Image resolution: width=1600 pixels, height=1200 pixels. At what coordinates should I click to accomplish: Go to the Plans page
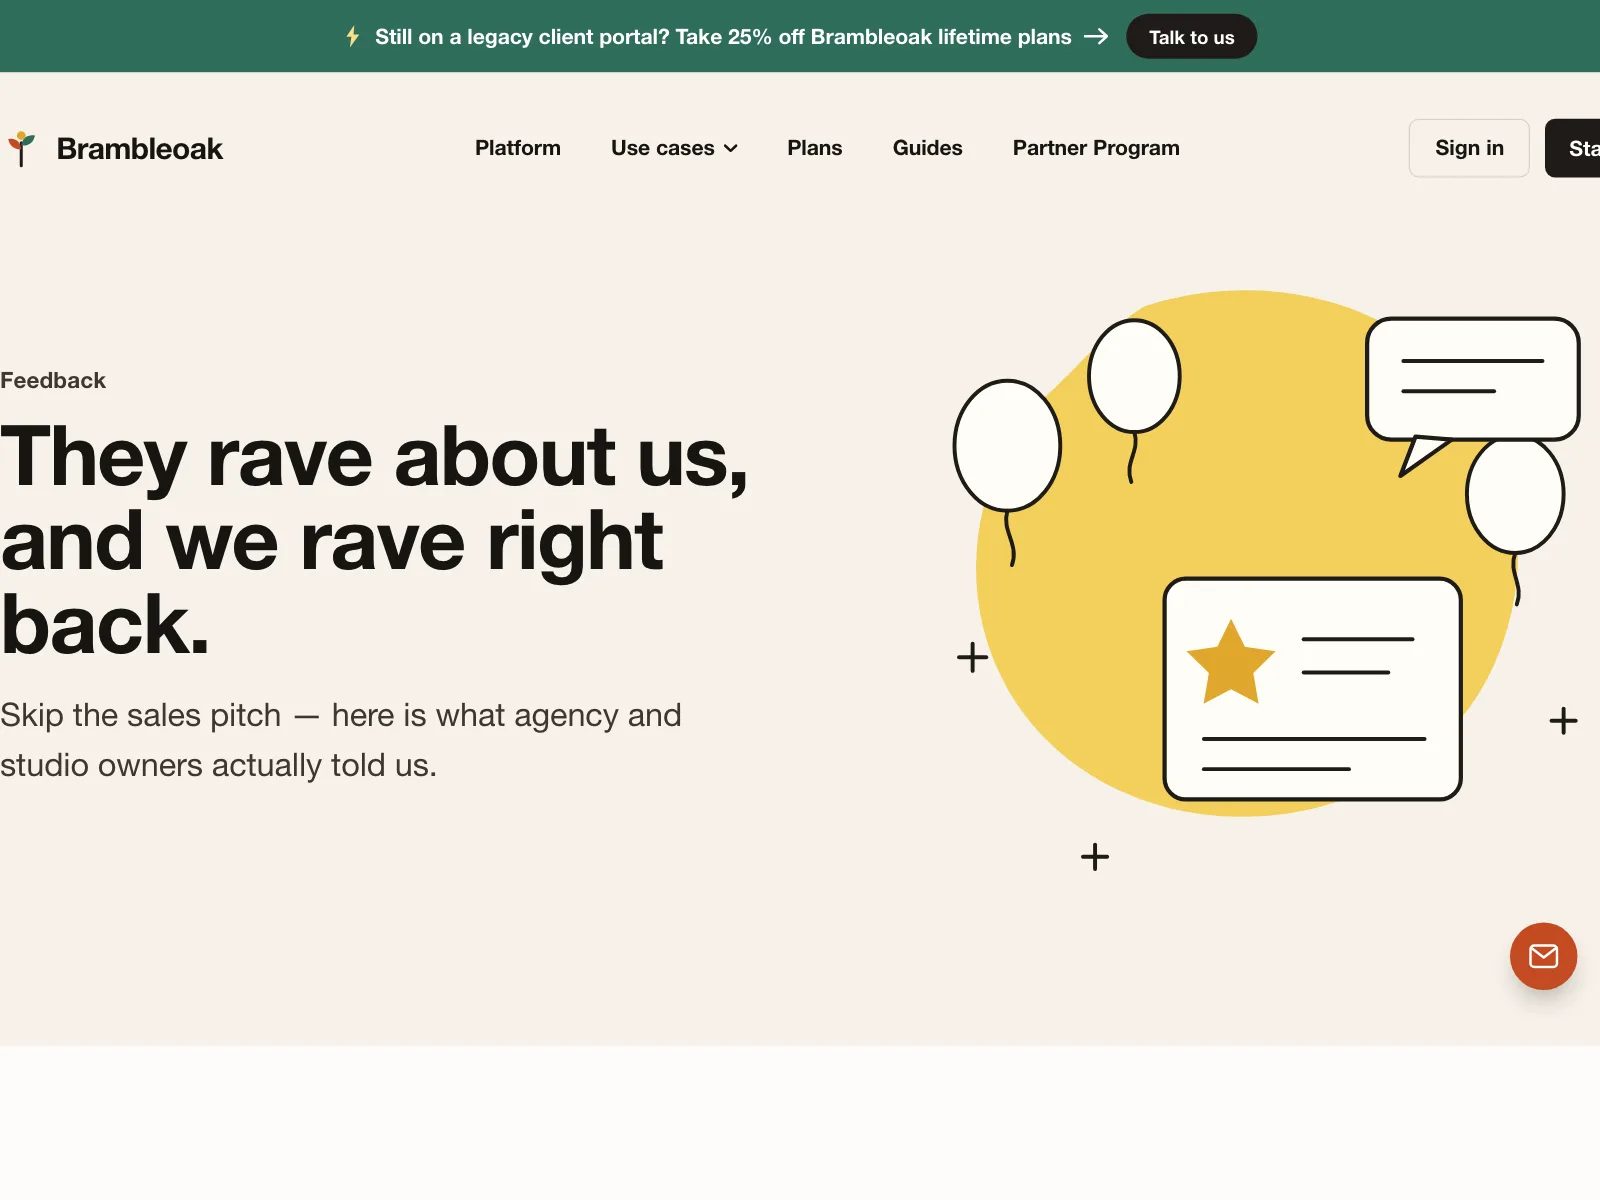click(815, 148)
